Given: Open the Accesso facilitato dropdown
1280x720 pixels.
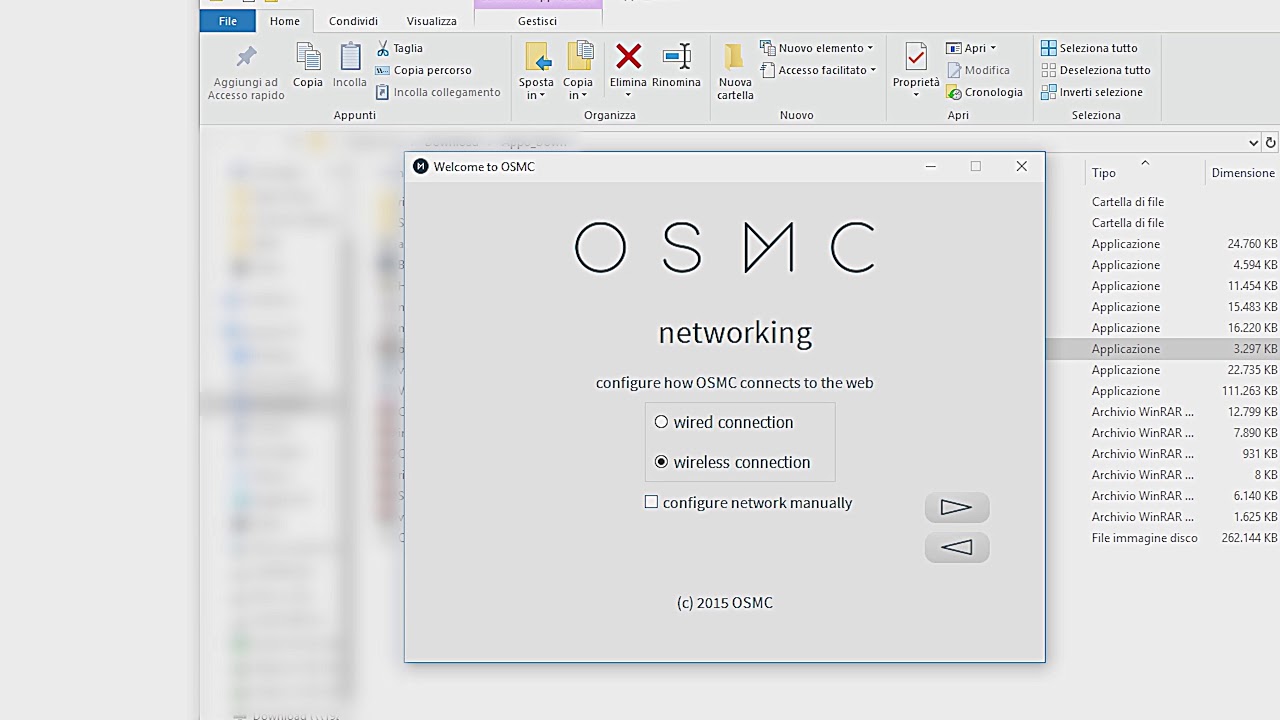Looking at the screenshot, I should pos(819,70).
